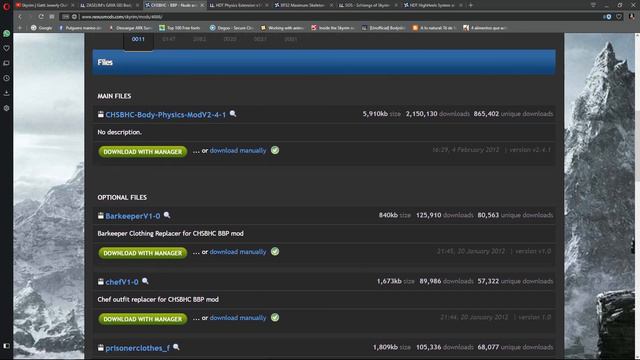This screenshot has width=640, height=360.
Task: Open the history clock icon in sidebar
Action: [x=6, y=78]
